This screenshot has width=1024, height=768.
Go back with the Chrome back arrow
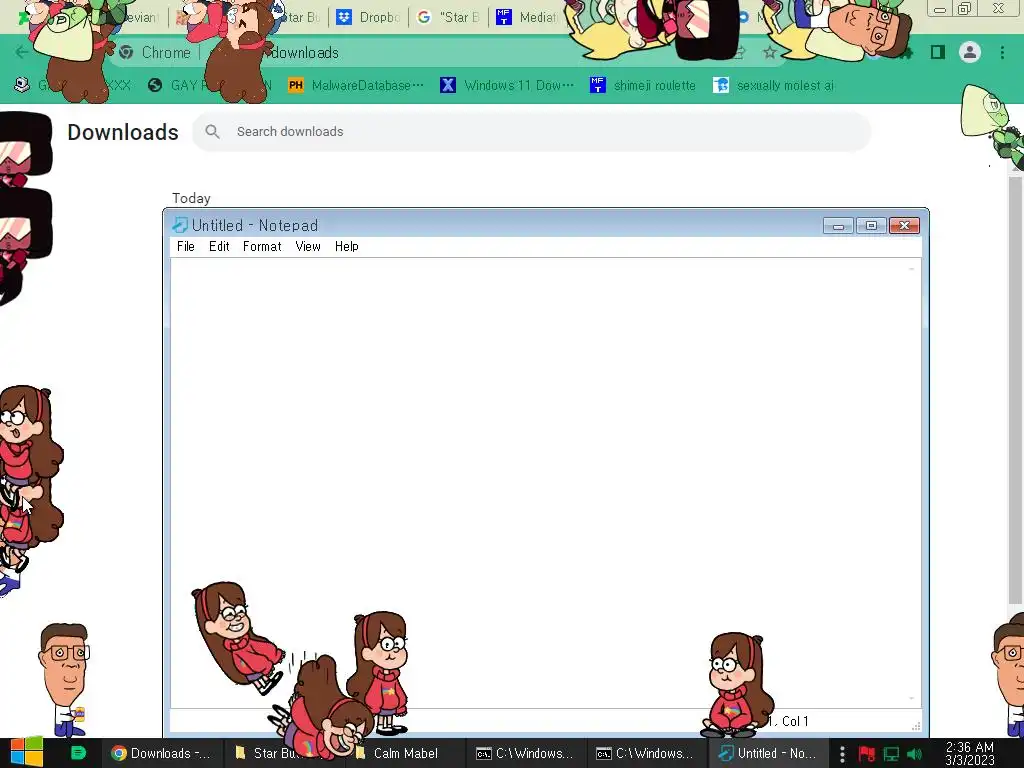(x=21, y=52)
